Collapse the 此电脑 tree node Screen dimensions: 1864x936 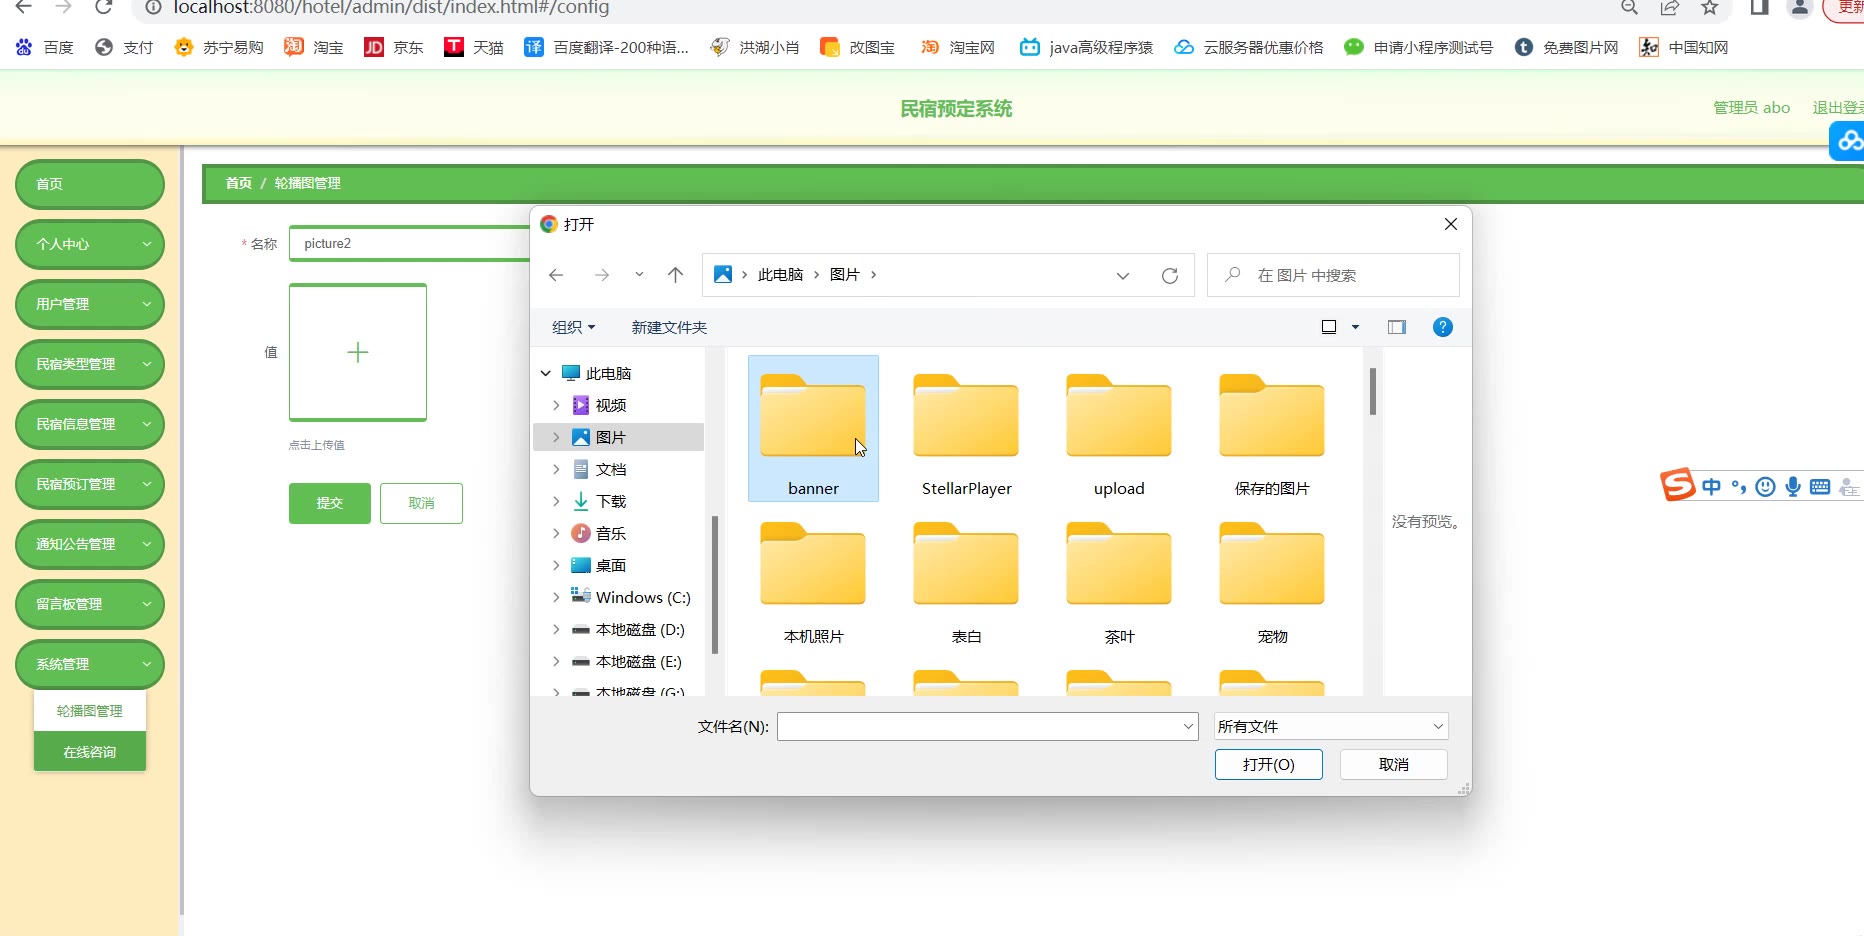pyautogui.click(x=546, y=373)
